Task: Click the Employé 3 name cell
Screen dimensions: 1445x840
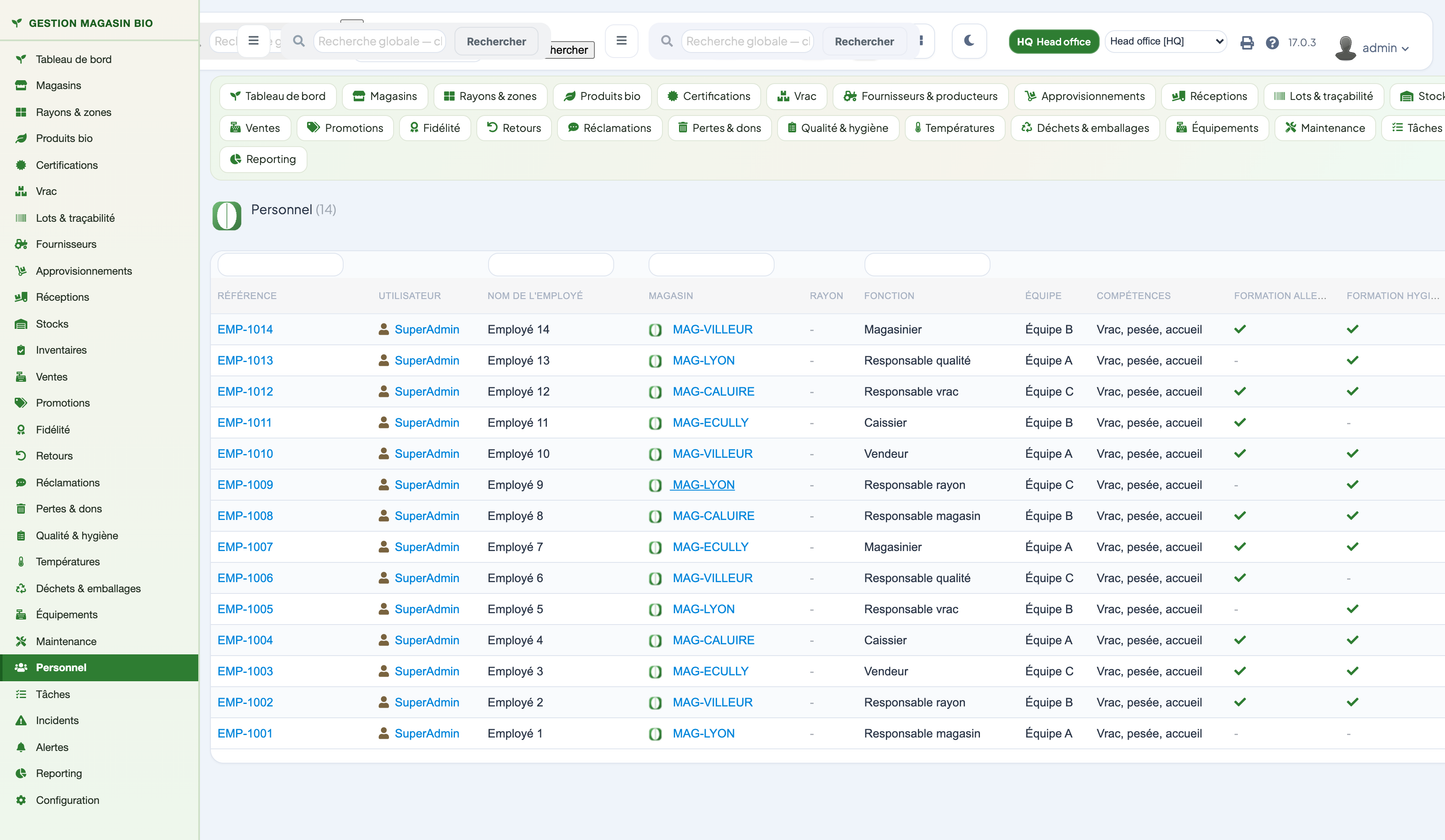Action: [515, 671]
